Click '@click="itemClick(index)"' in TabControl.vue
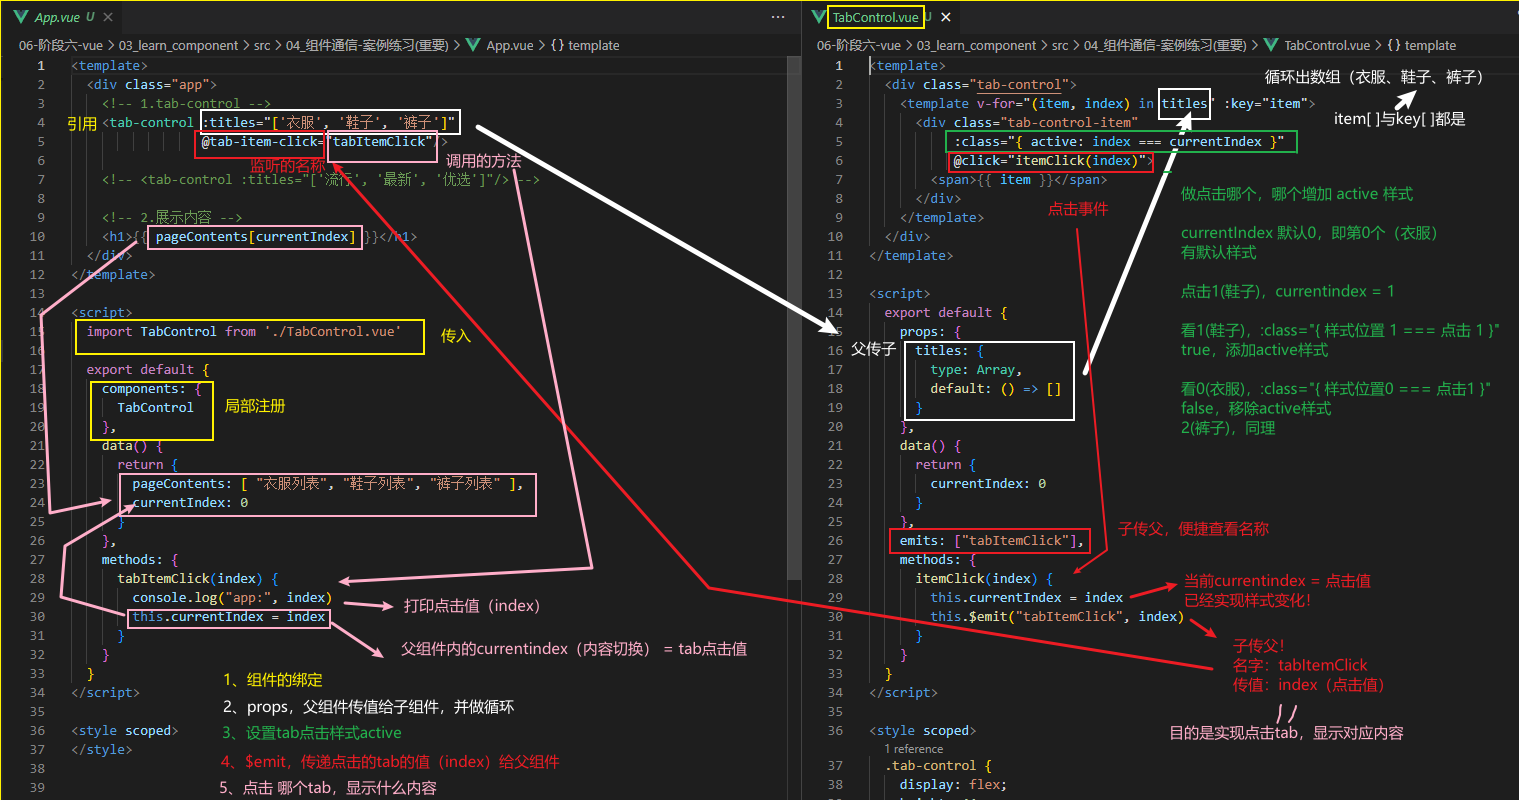 [x=1049, y=160]
